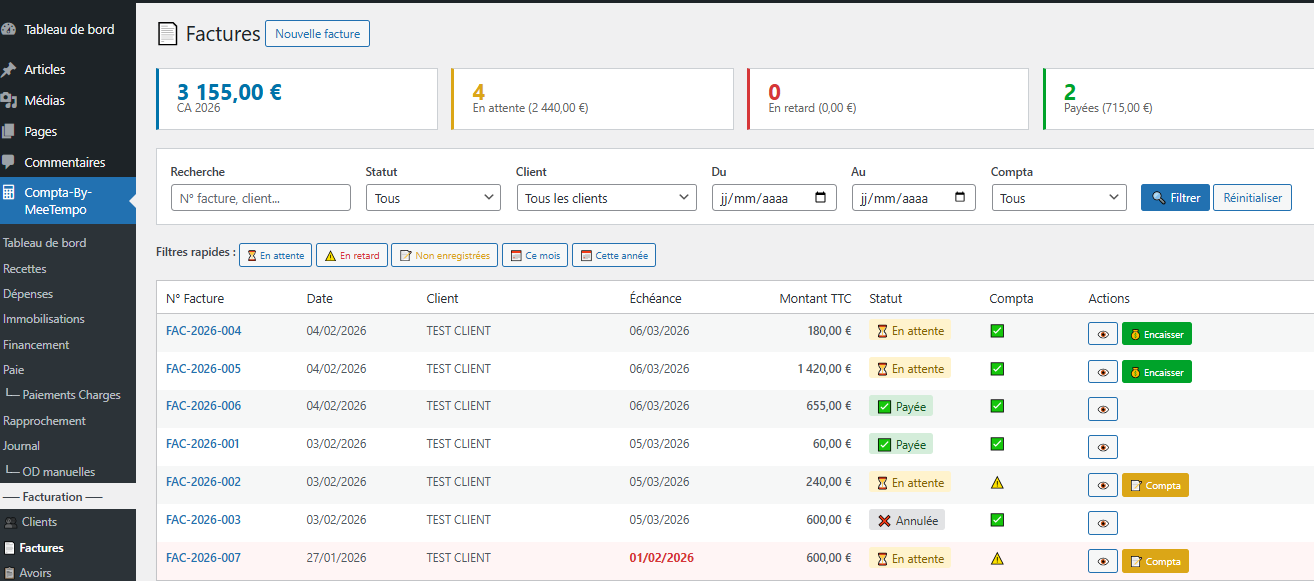Click Encaisser for invoice FAC-2026-005

[1156, 371]
